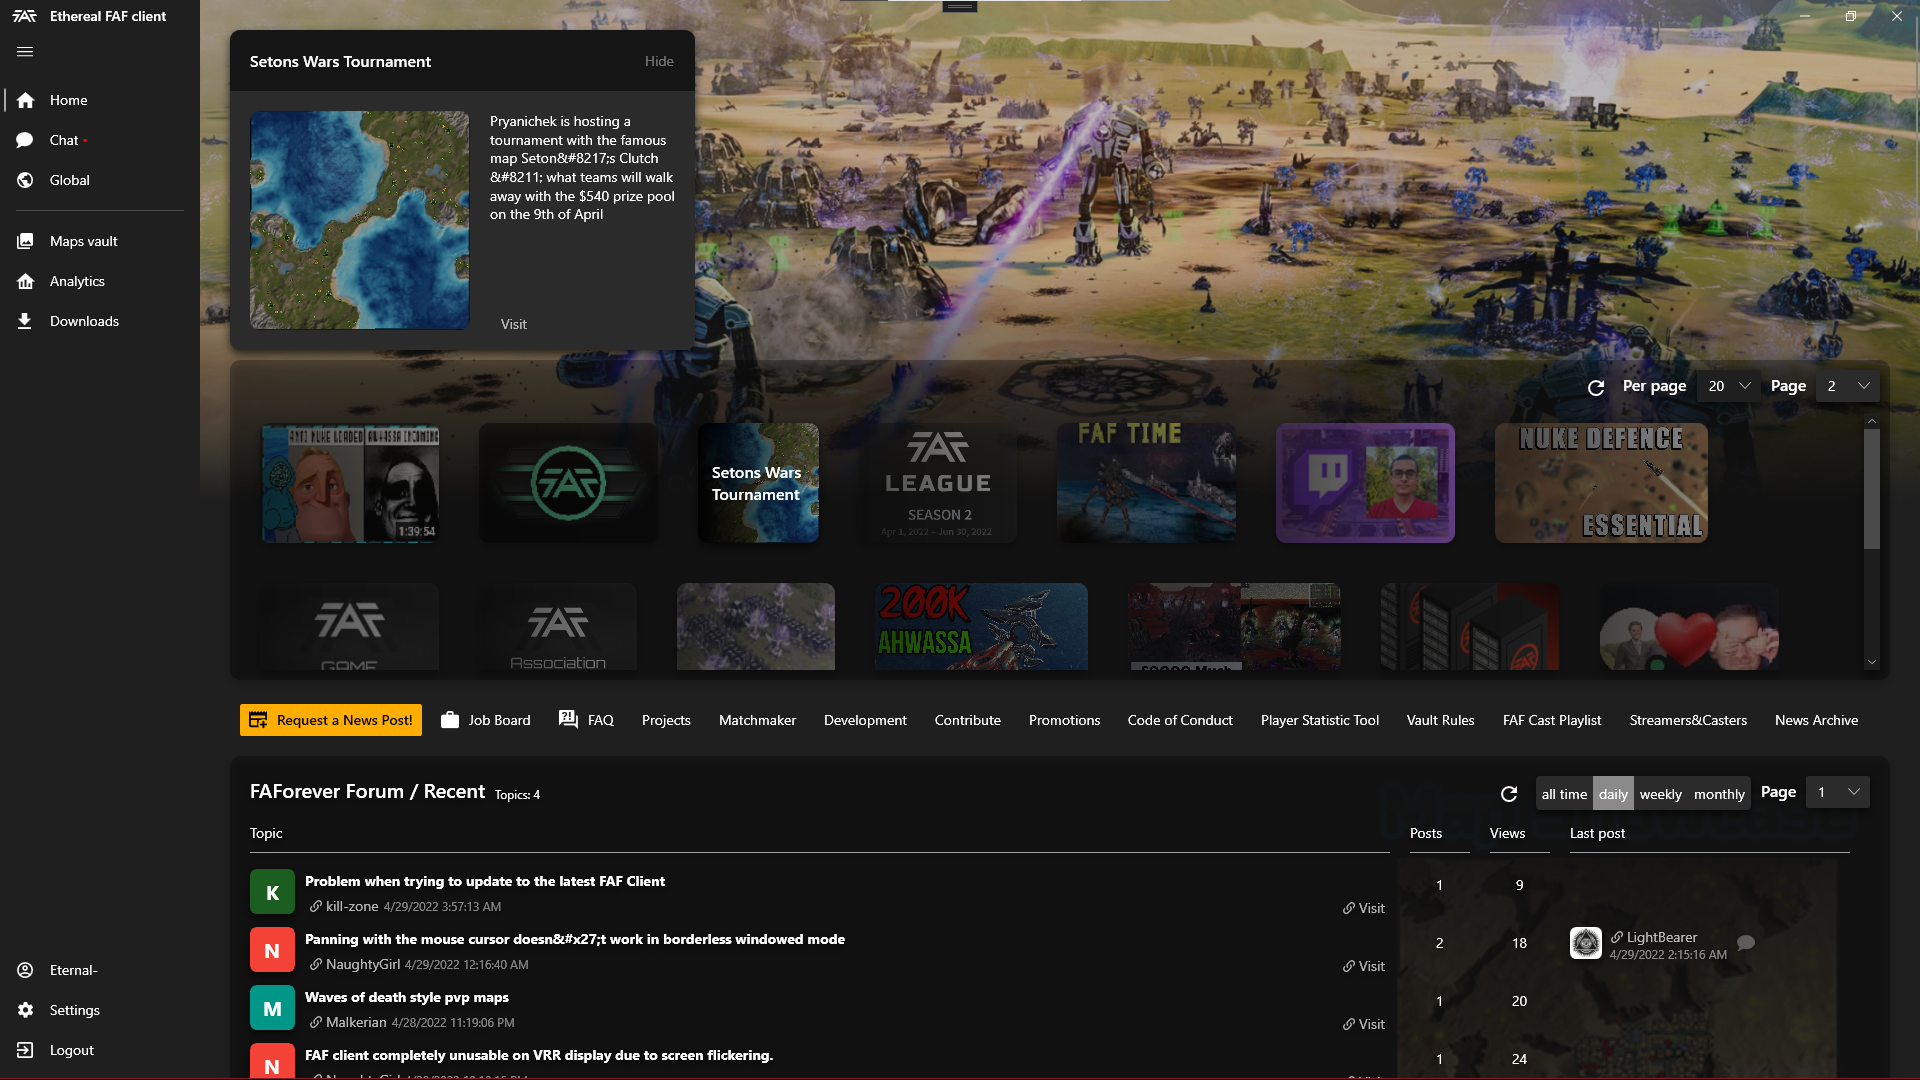Click the Setons Wars Tournament tile
Screen dimensions: 1920x1080
[x=758, y=483]
